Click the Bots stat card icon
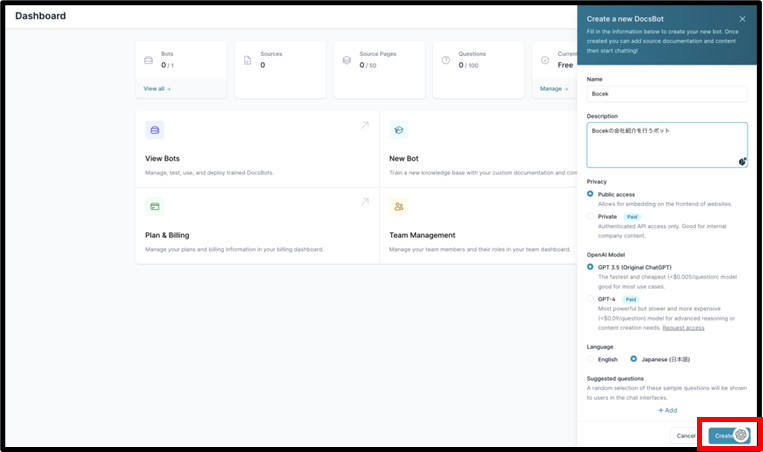The height and width of the screenshot is (452, 763). point(148,60)
